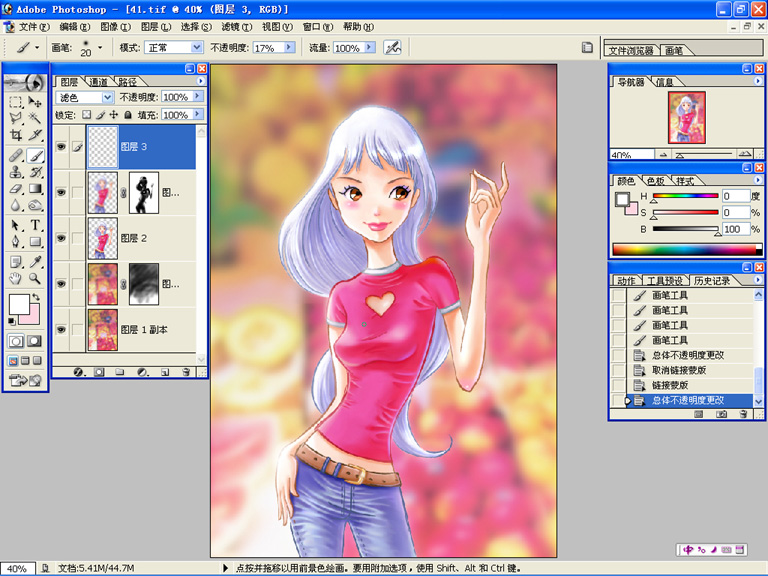Viewport: 768px width, 576px height.
Task: Reset default foreground and background colors
Action: 12,321
